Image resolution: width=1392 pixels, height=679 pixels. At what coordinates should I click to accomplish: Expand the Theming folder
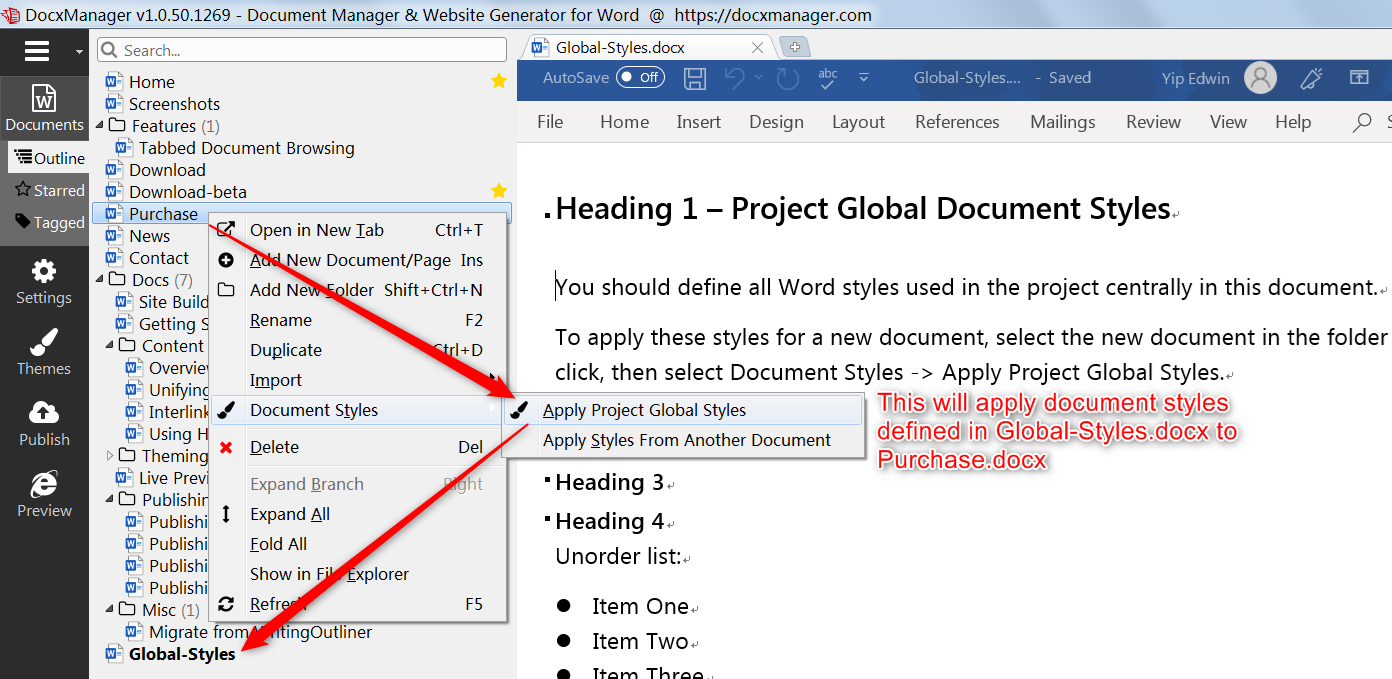point(110,456)
